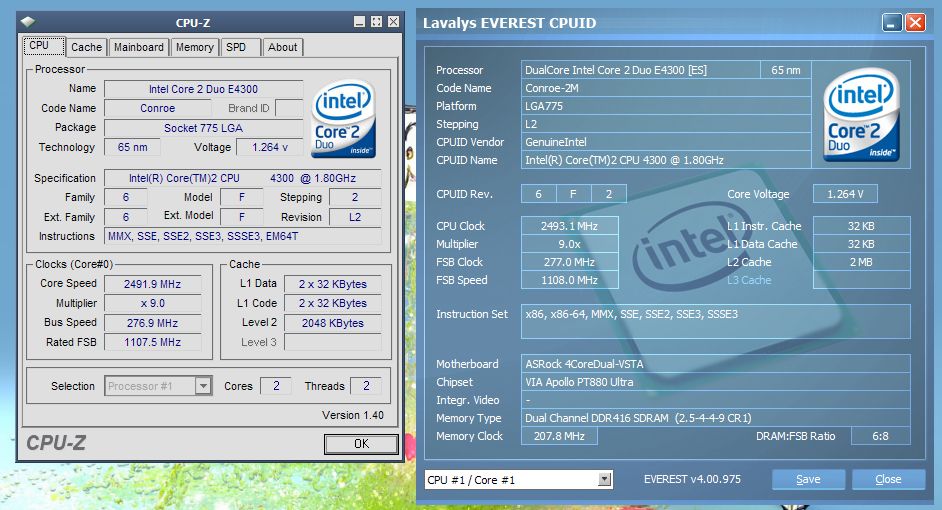The height and width of the screenshot is (510, 942).
Task: Click the Instruction Set field in EVEREST
Action: coord(716,321)
